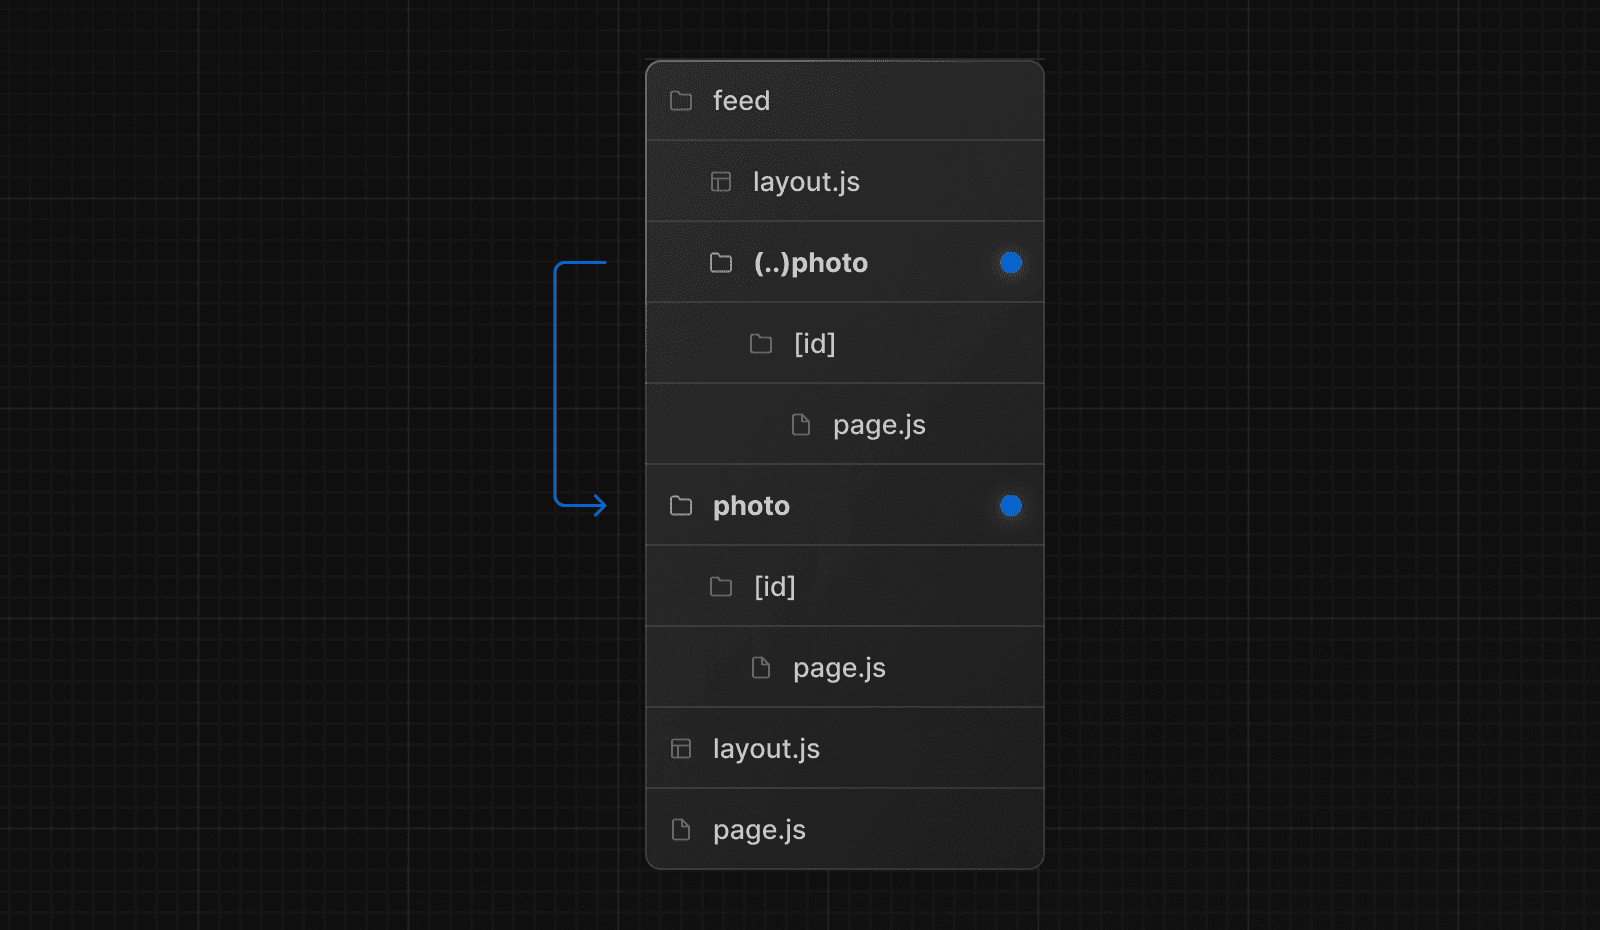This screenshot has height=930, width=1600.
Task: Click the folder icon beside feed
Action: (681, 101)
